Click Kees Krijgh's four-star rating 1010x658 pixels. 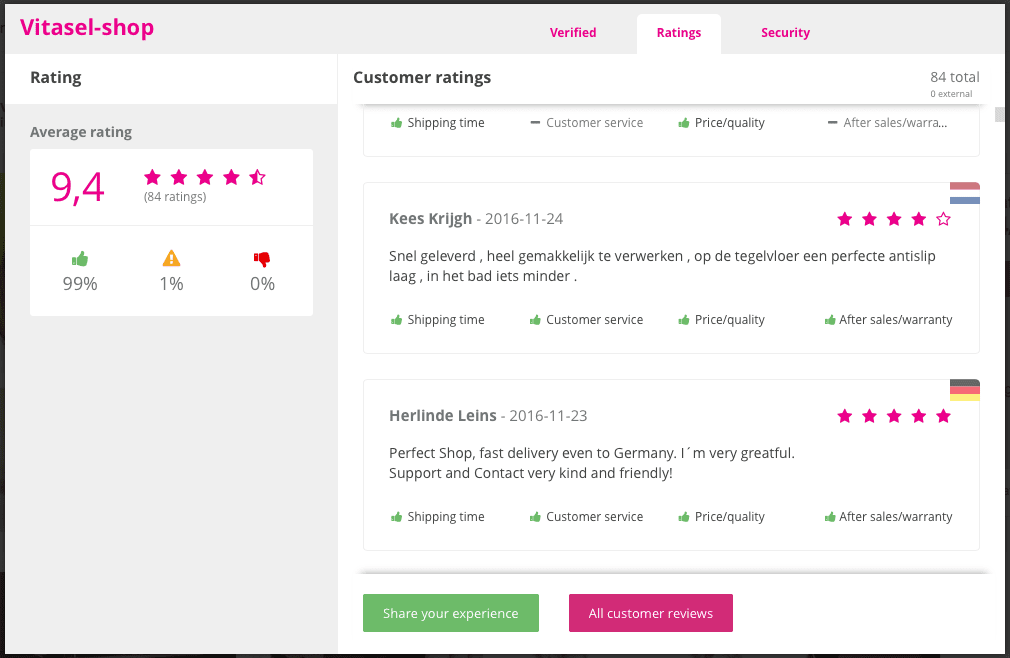coord(894,219)
